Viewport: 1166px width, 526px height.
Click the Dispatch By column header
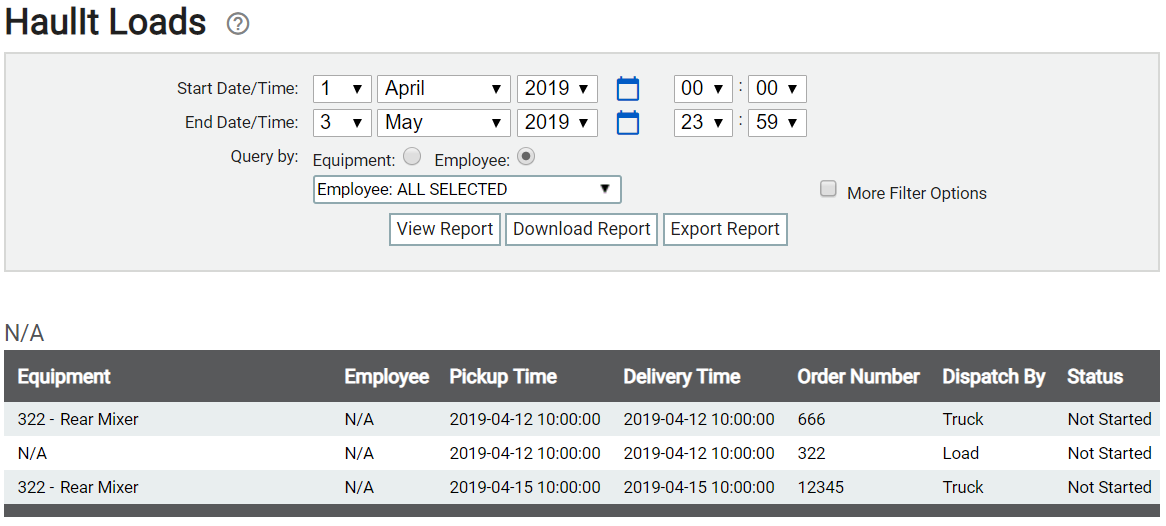[994, 376]
